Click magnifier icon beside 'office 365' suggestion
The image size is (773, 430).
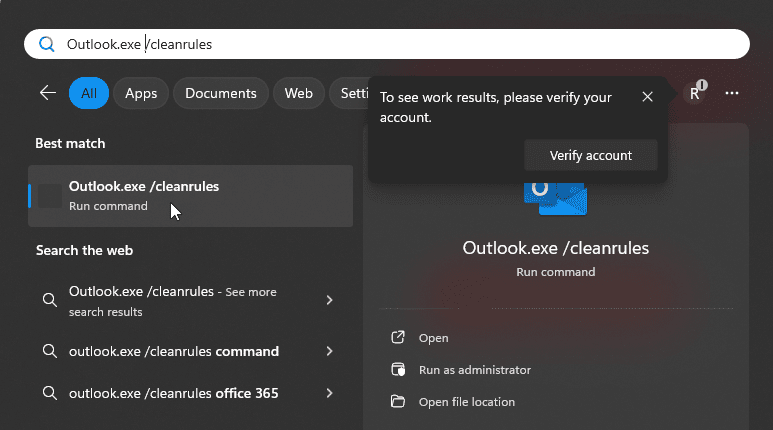point(49,393)
